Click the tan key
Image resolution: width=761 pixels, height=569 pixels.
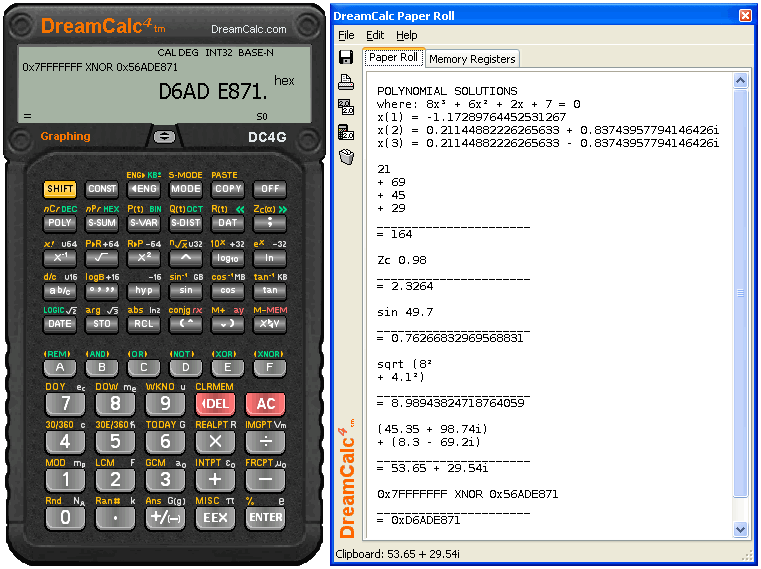tap(270, 290)
